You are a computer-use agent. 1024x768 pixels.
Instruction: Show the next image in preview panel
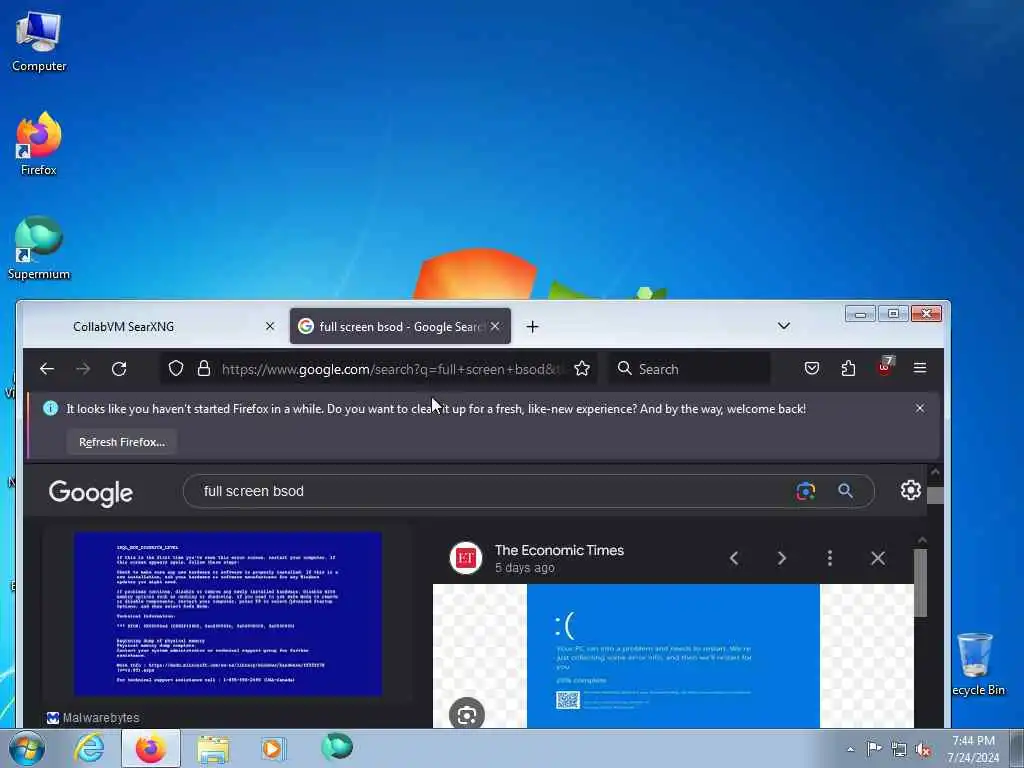[782, 558]
